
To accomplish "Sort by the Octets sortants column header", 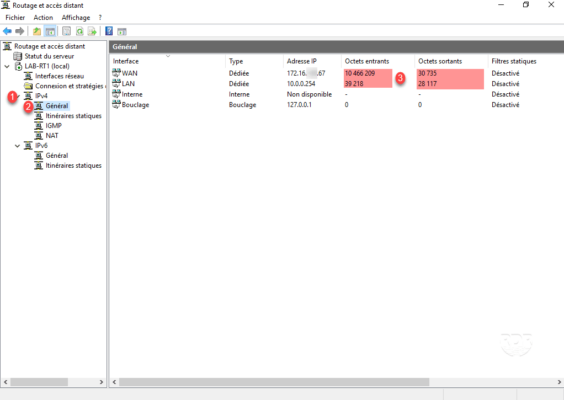I will (451, 61).
